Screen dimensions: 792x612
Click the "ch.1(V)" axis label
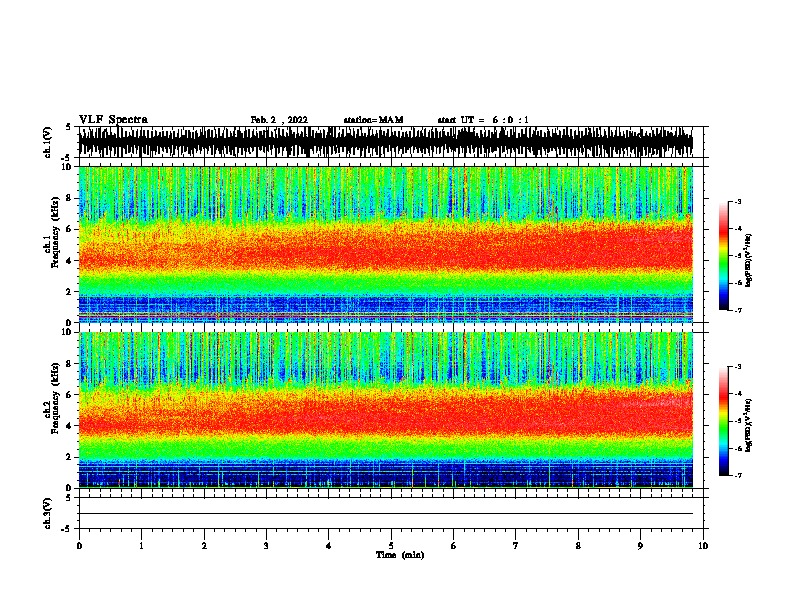tap(48, 142)
